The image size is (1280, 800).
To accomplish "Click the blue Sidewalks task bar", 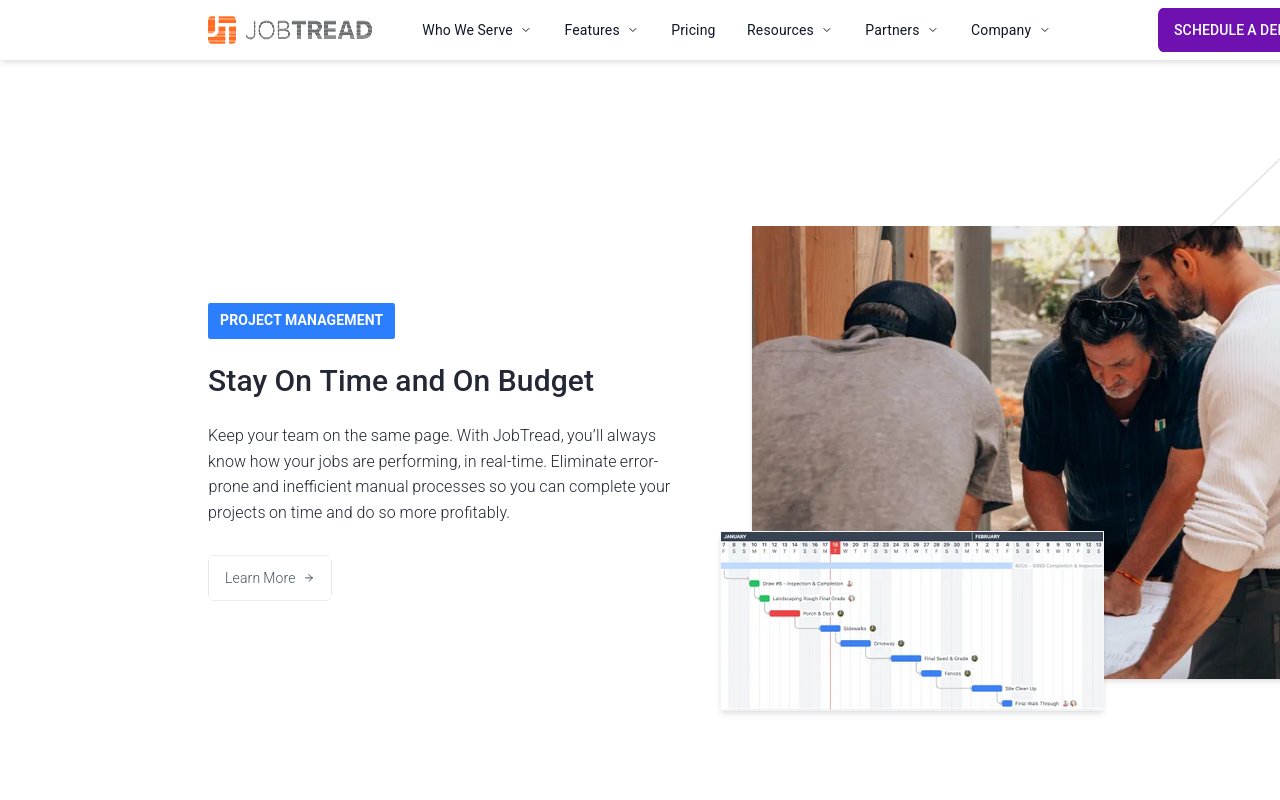I will (830, 628).
